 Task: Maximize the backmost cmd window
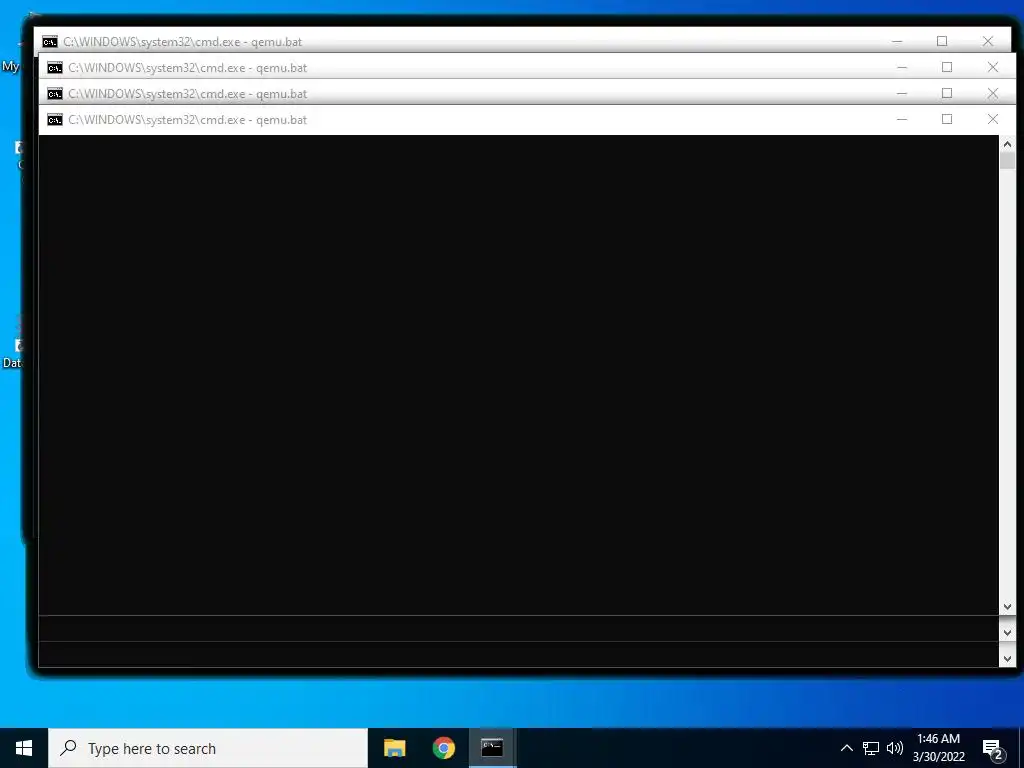(942, 41)
